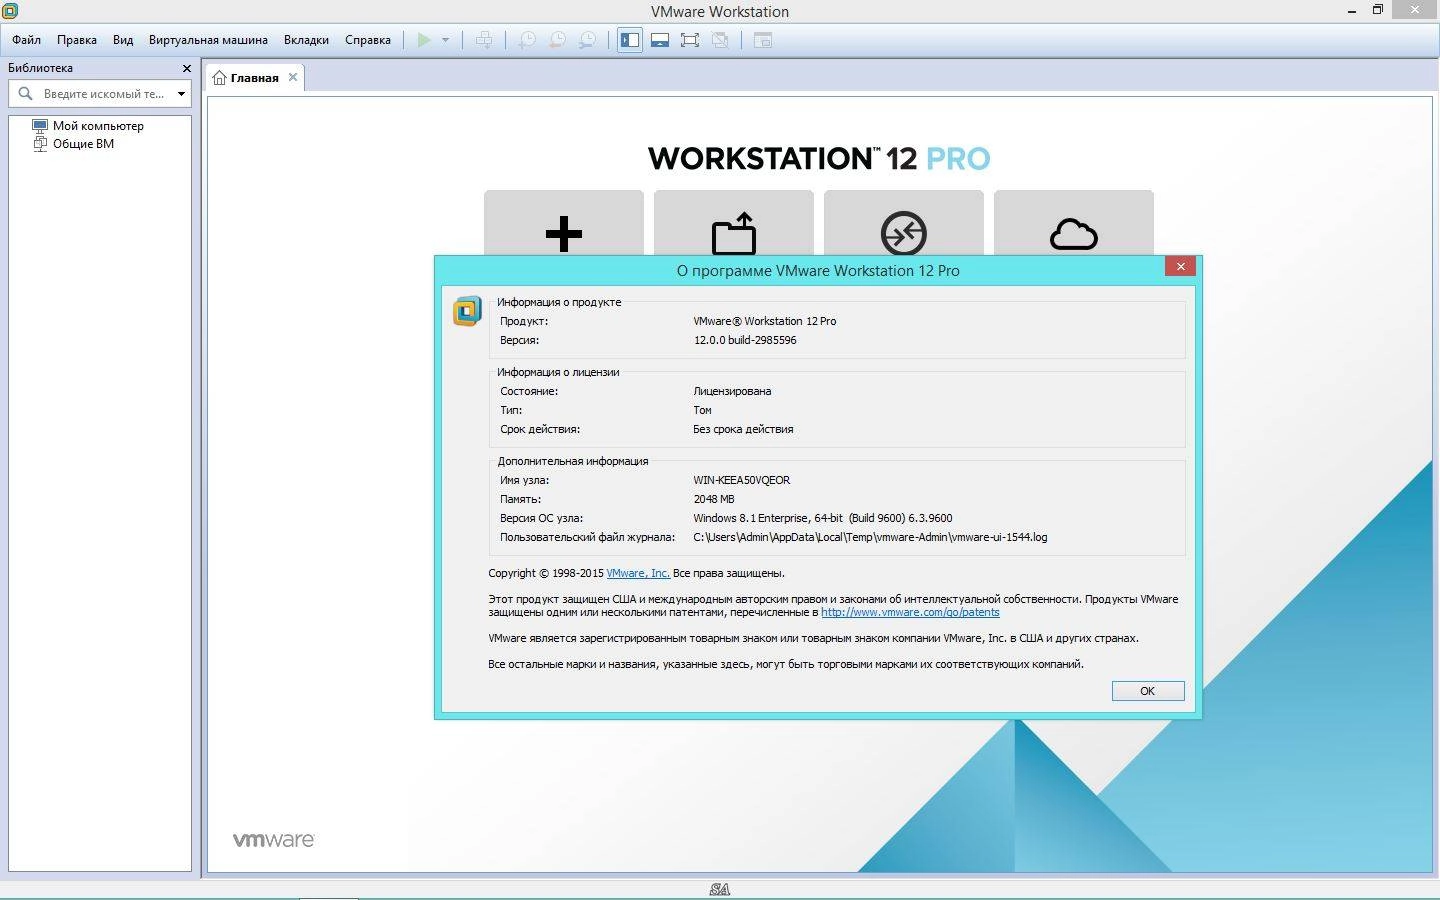This screenshot has width=1440, height=900.
Task: Open the vmware.com/go/patents link
Action: point(910,612)
